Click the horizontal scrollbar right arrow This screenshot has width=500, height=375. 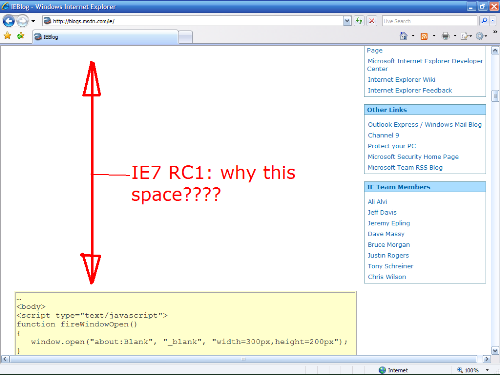[486, 359]
